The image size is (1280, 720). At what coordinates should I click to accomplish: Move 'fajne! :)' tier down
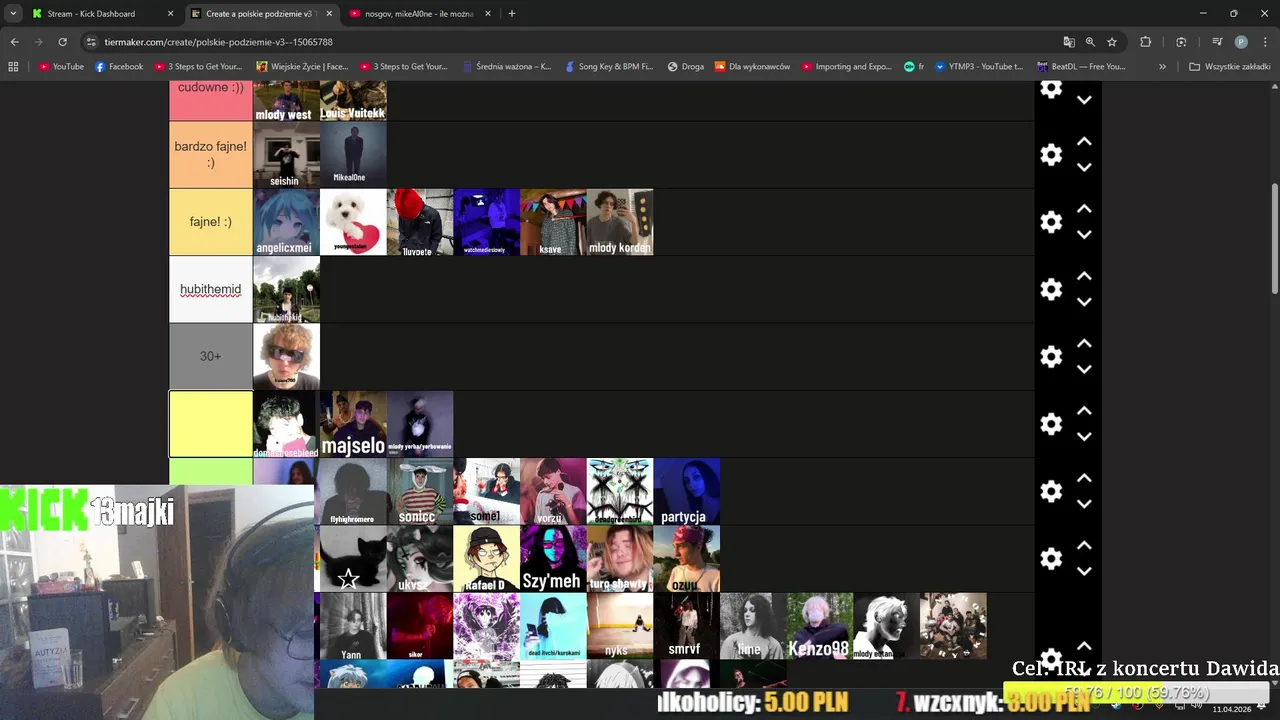[x=1084, y=235]
